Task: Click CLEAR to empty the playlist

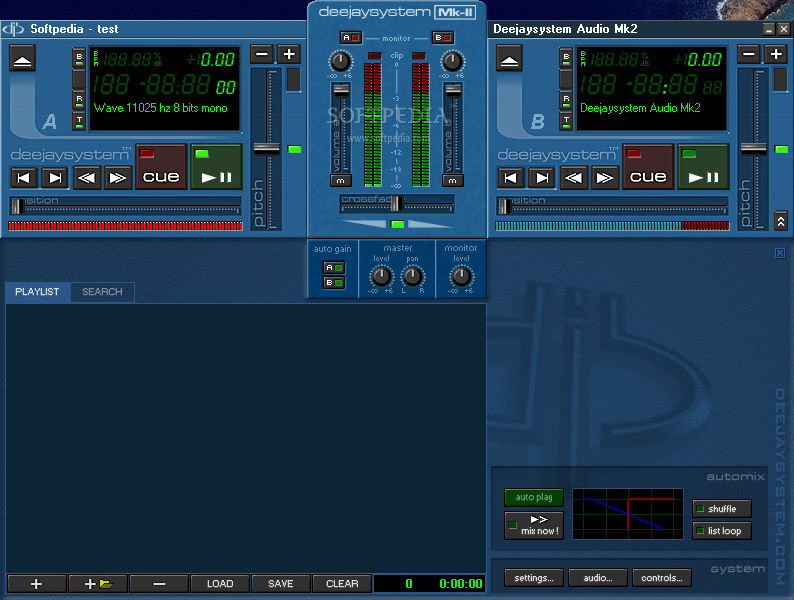Action: [342, 584]
